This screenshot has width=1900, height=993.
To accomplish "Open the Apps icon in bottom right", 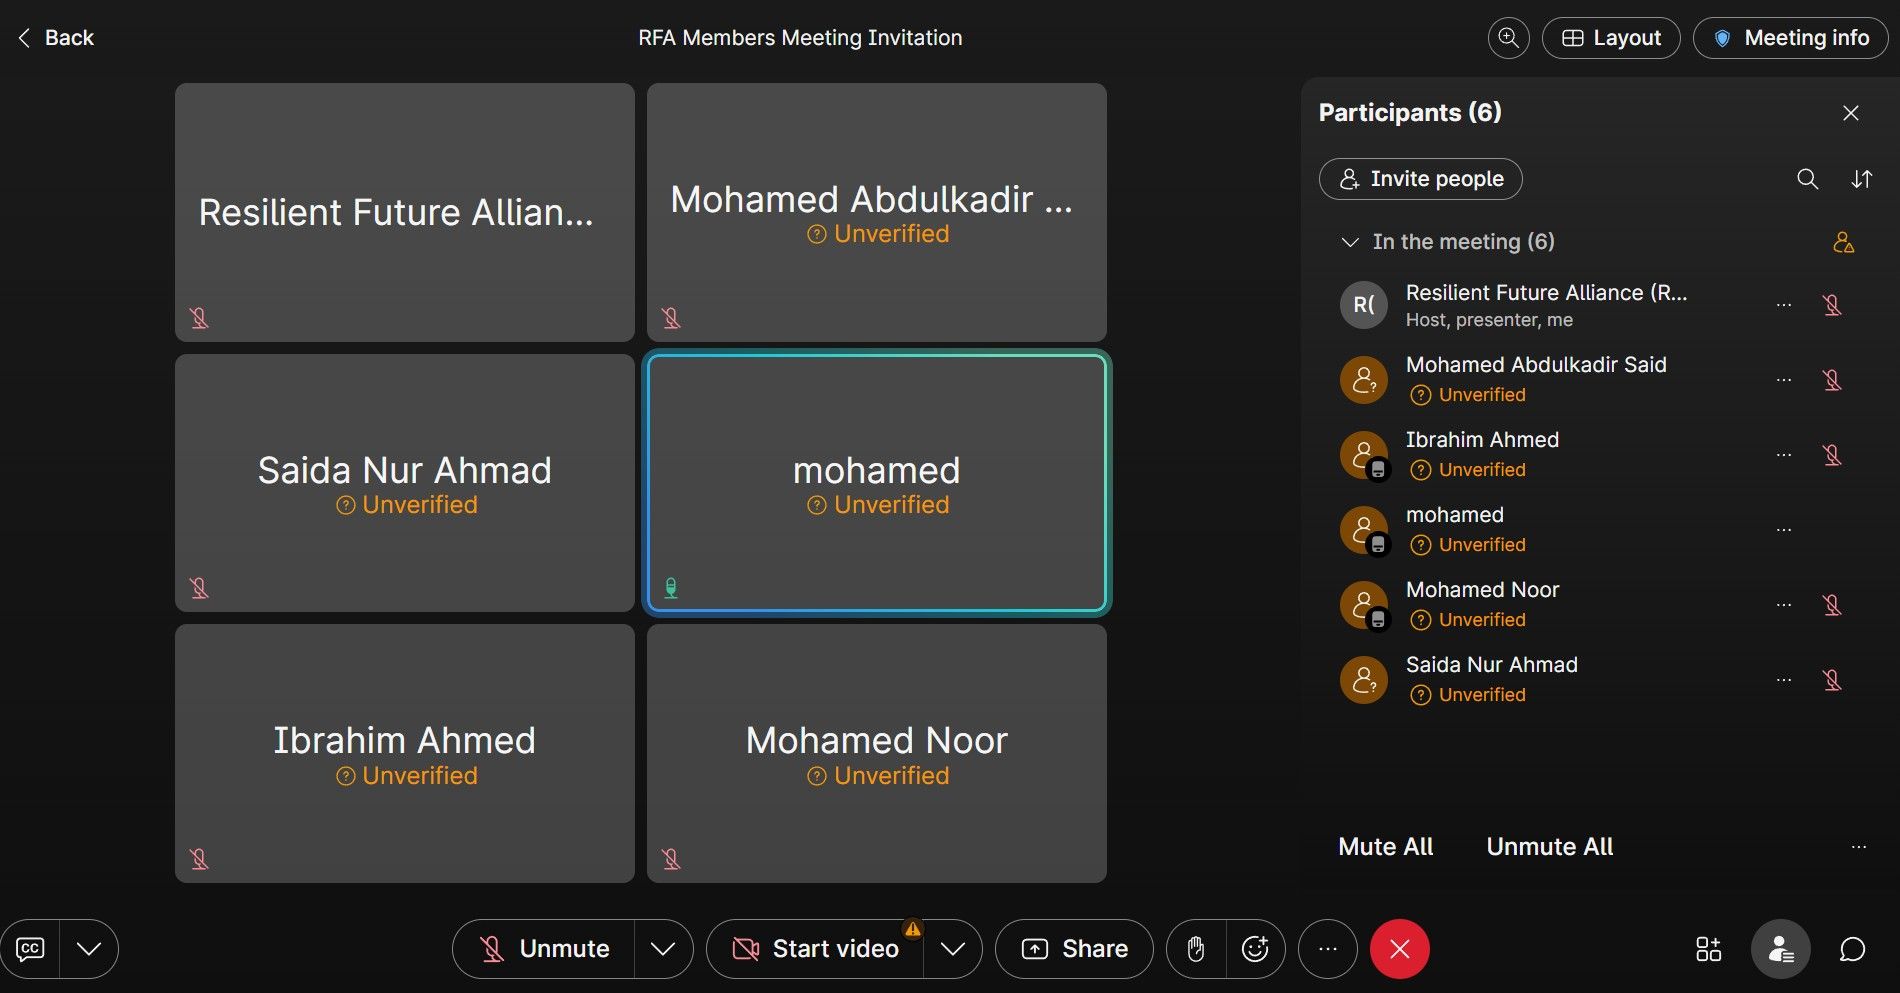I will pos(1709,949).
